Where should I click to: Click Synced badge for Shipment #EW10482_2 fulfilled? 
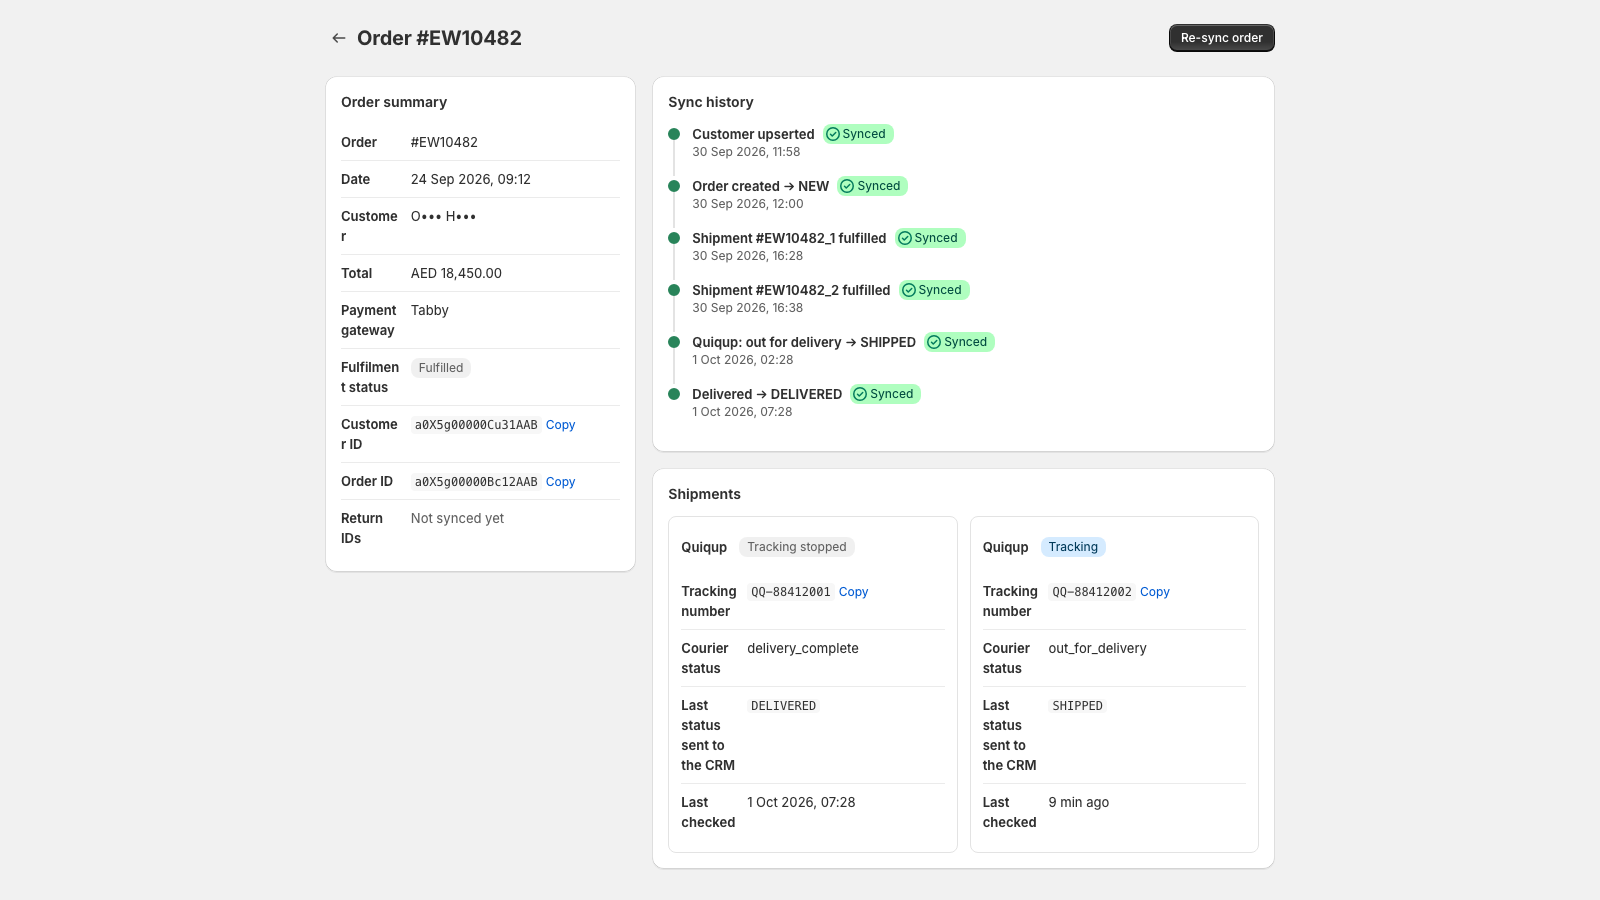[933, 290]
